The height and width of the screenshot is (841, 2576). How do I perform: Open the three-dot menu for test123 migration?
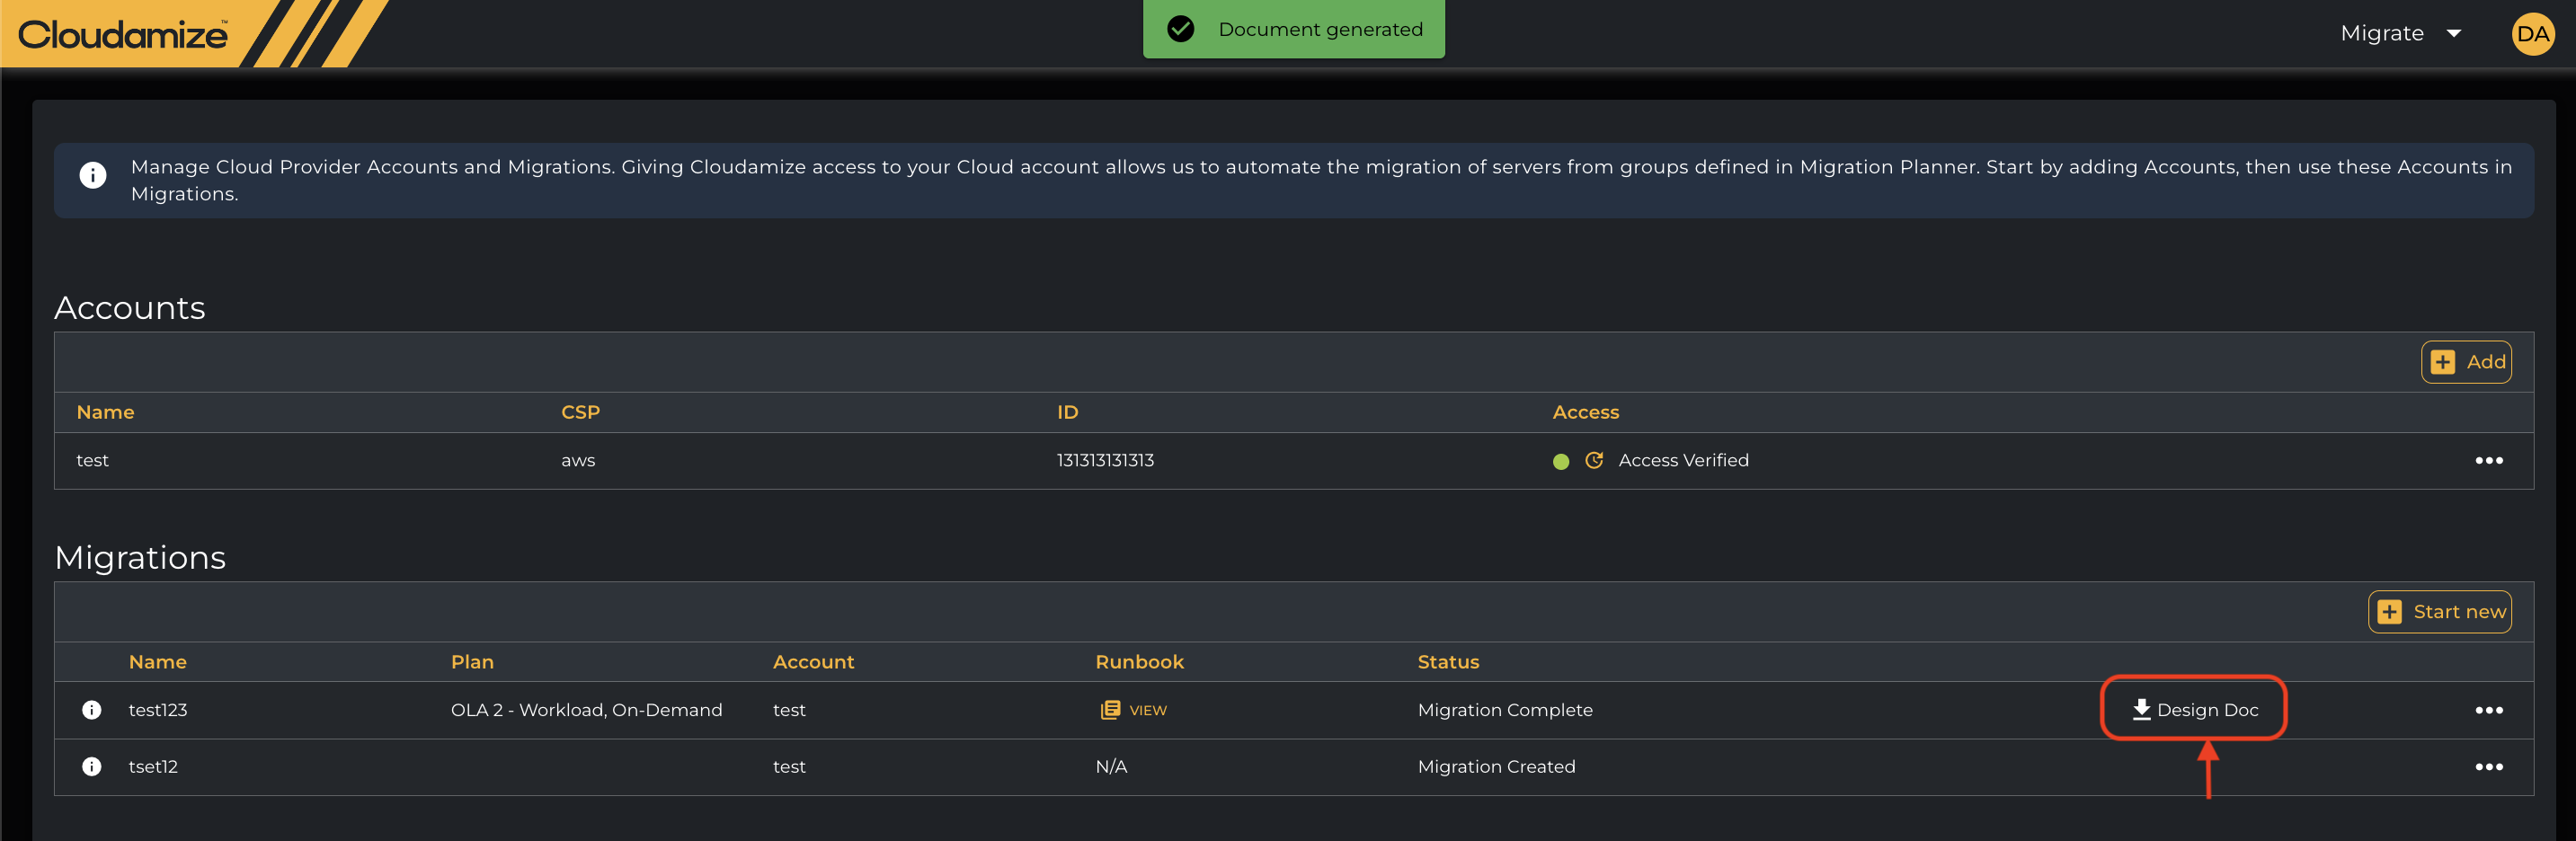click(x=2488, y=710)
